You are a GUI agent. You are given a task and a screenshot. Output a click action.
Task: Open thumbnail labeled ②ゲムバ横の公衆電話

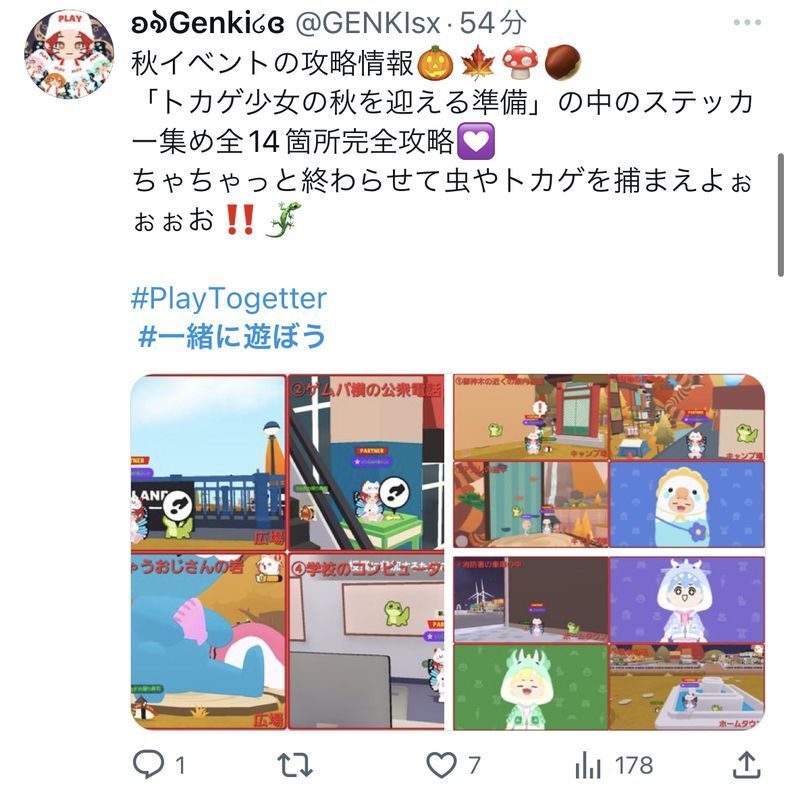(366, 463)
